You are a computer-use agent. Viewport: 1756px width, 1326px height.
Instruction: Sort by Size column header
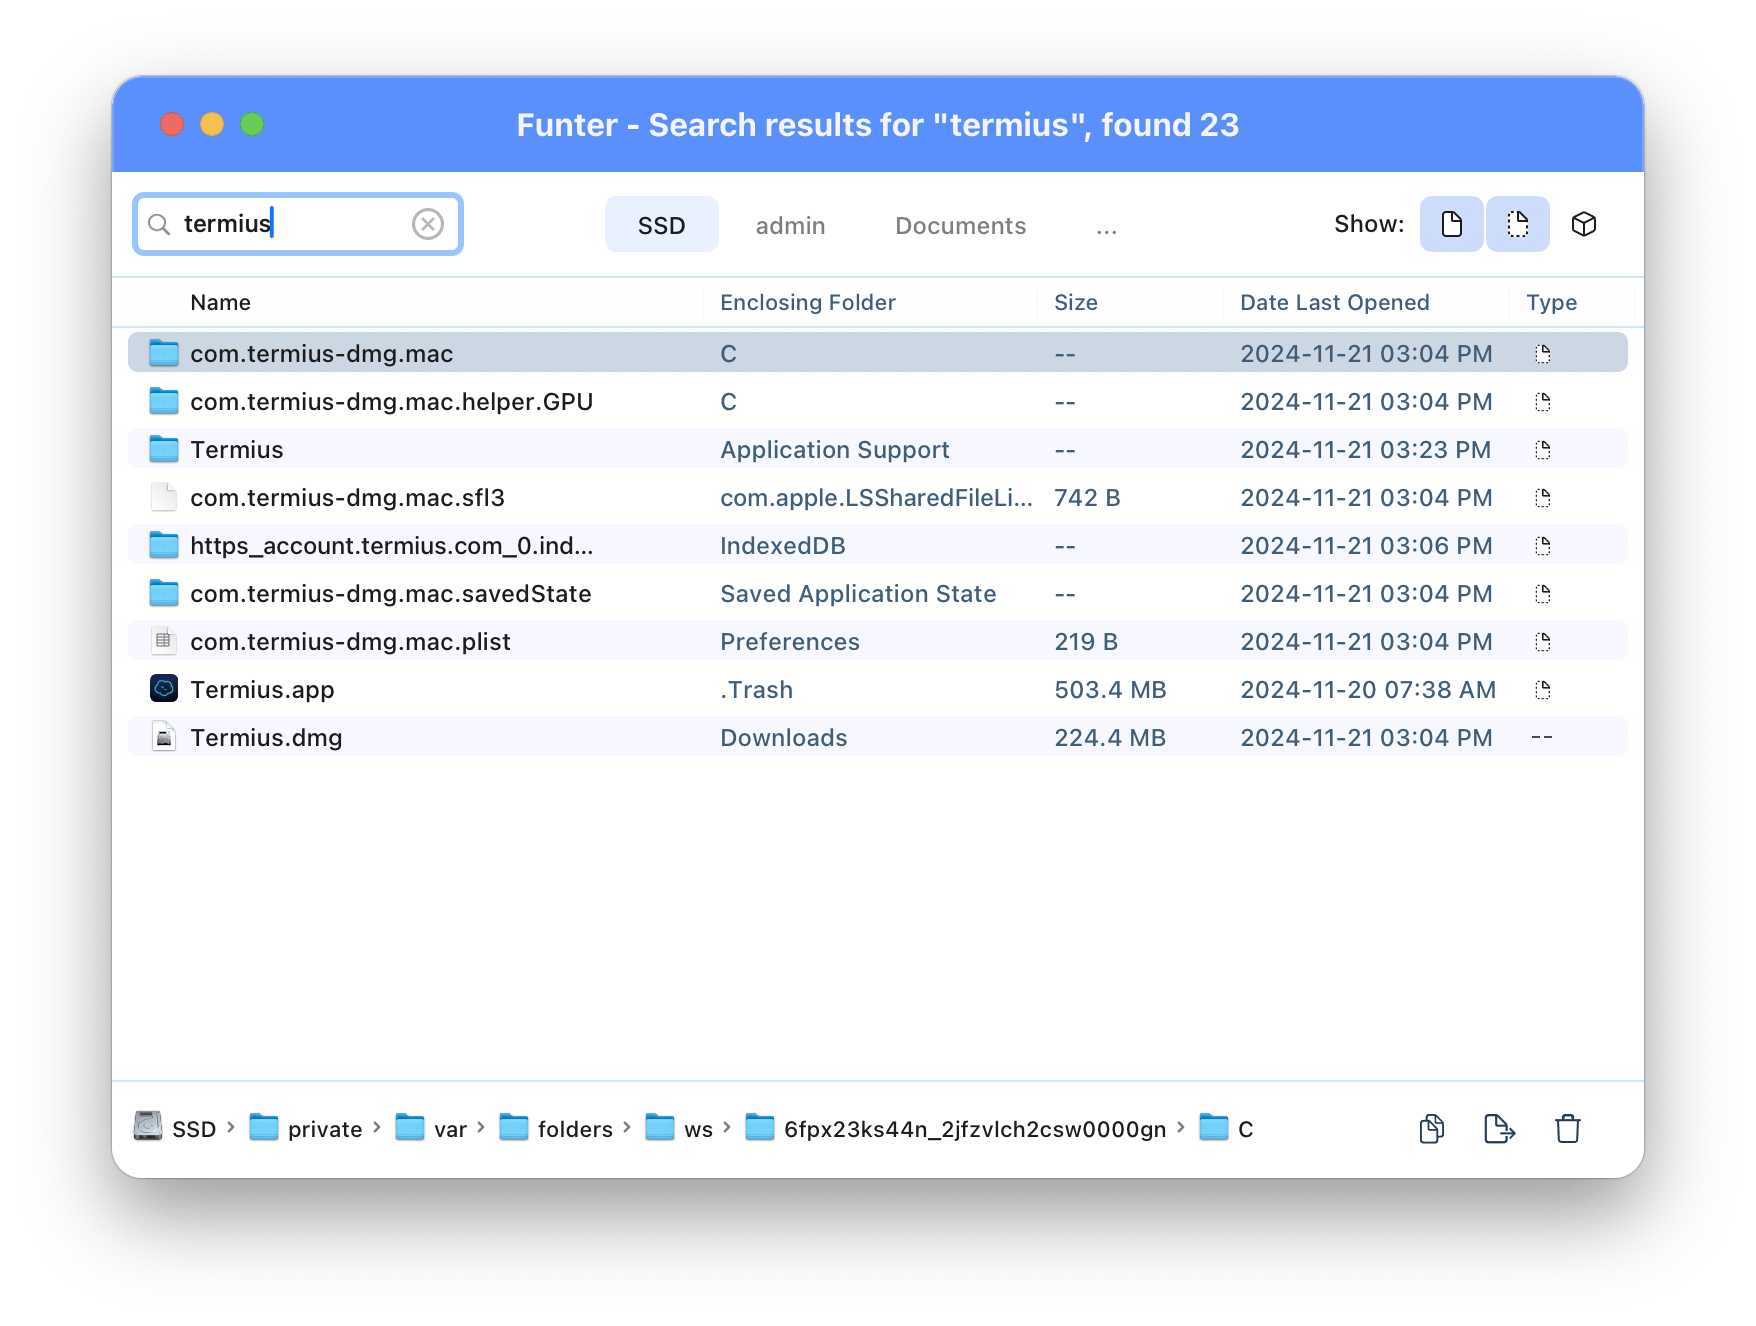click(1076, 302)
